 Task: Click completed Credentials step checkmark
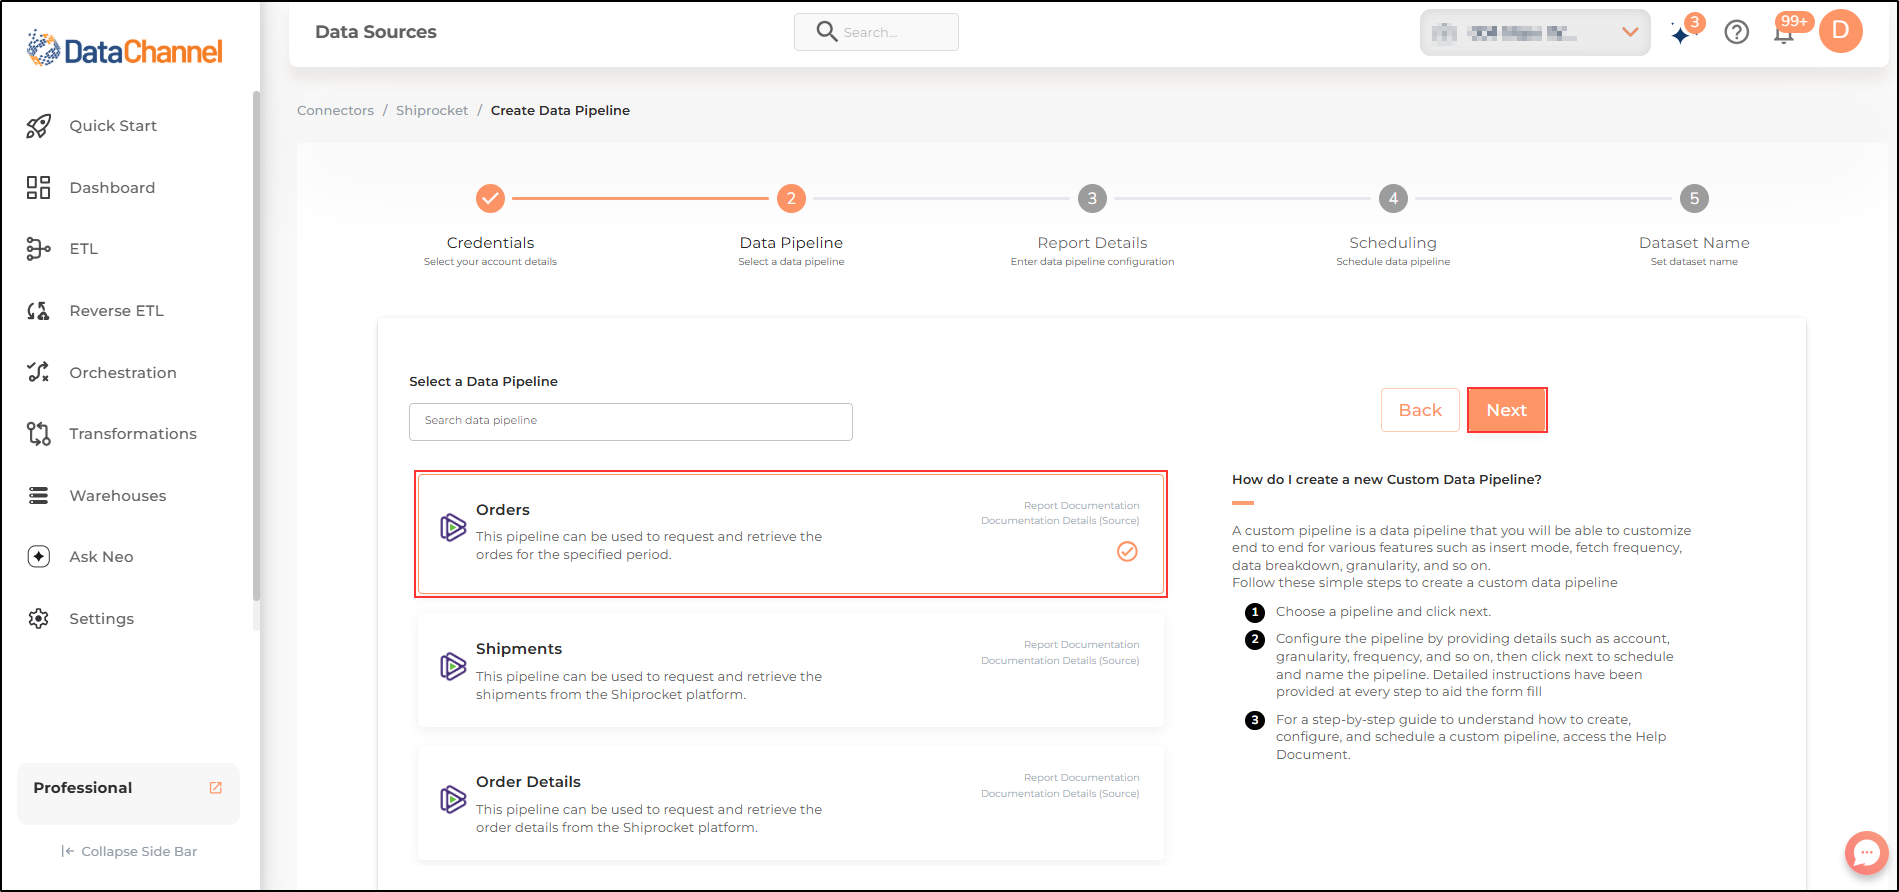pos(490,198)
